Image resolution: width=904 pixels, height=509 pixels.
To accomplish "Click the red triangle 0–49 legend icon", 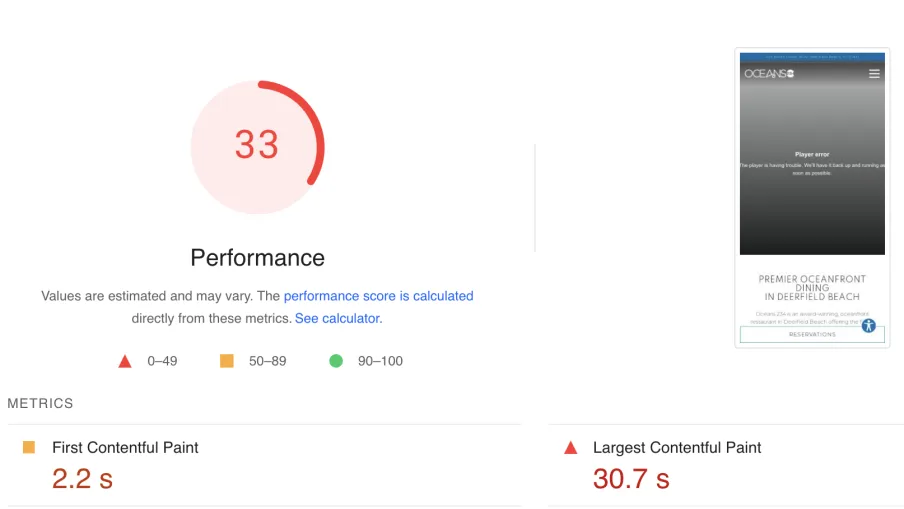I will (x=125, y=361).
